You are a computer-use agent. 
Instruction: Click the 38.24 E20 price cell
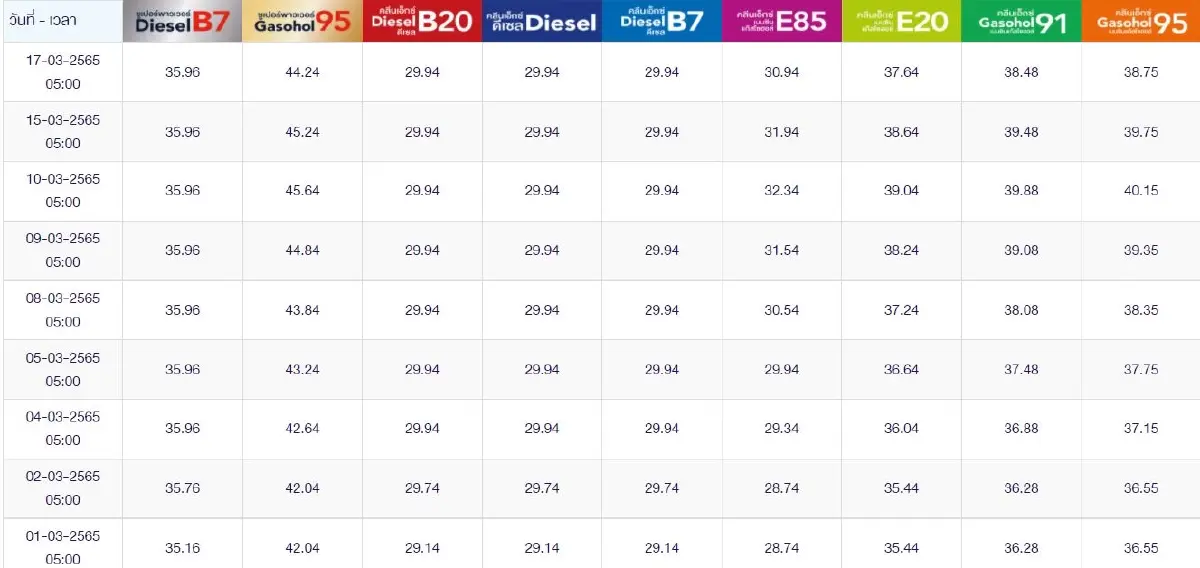pyautogui.click(x=902, y=250)
